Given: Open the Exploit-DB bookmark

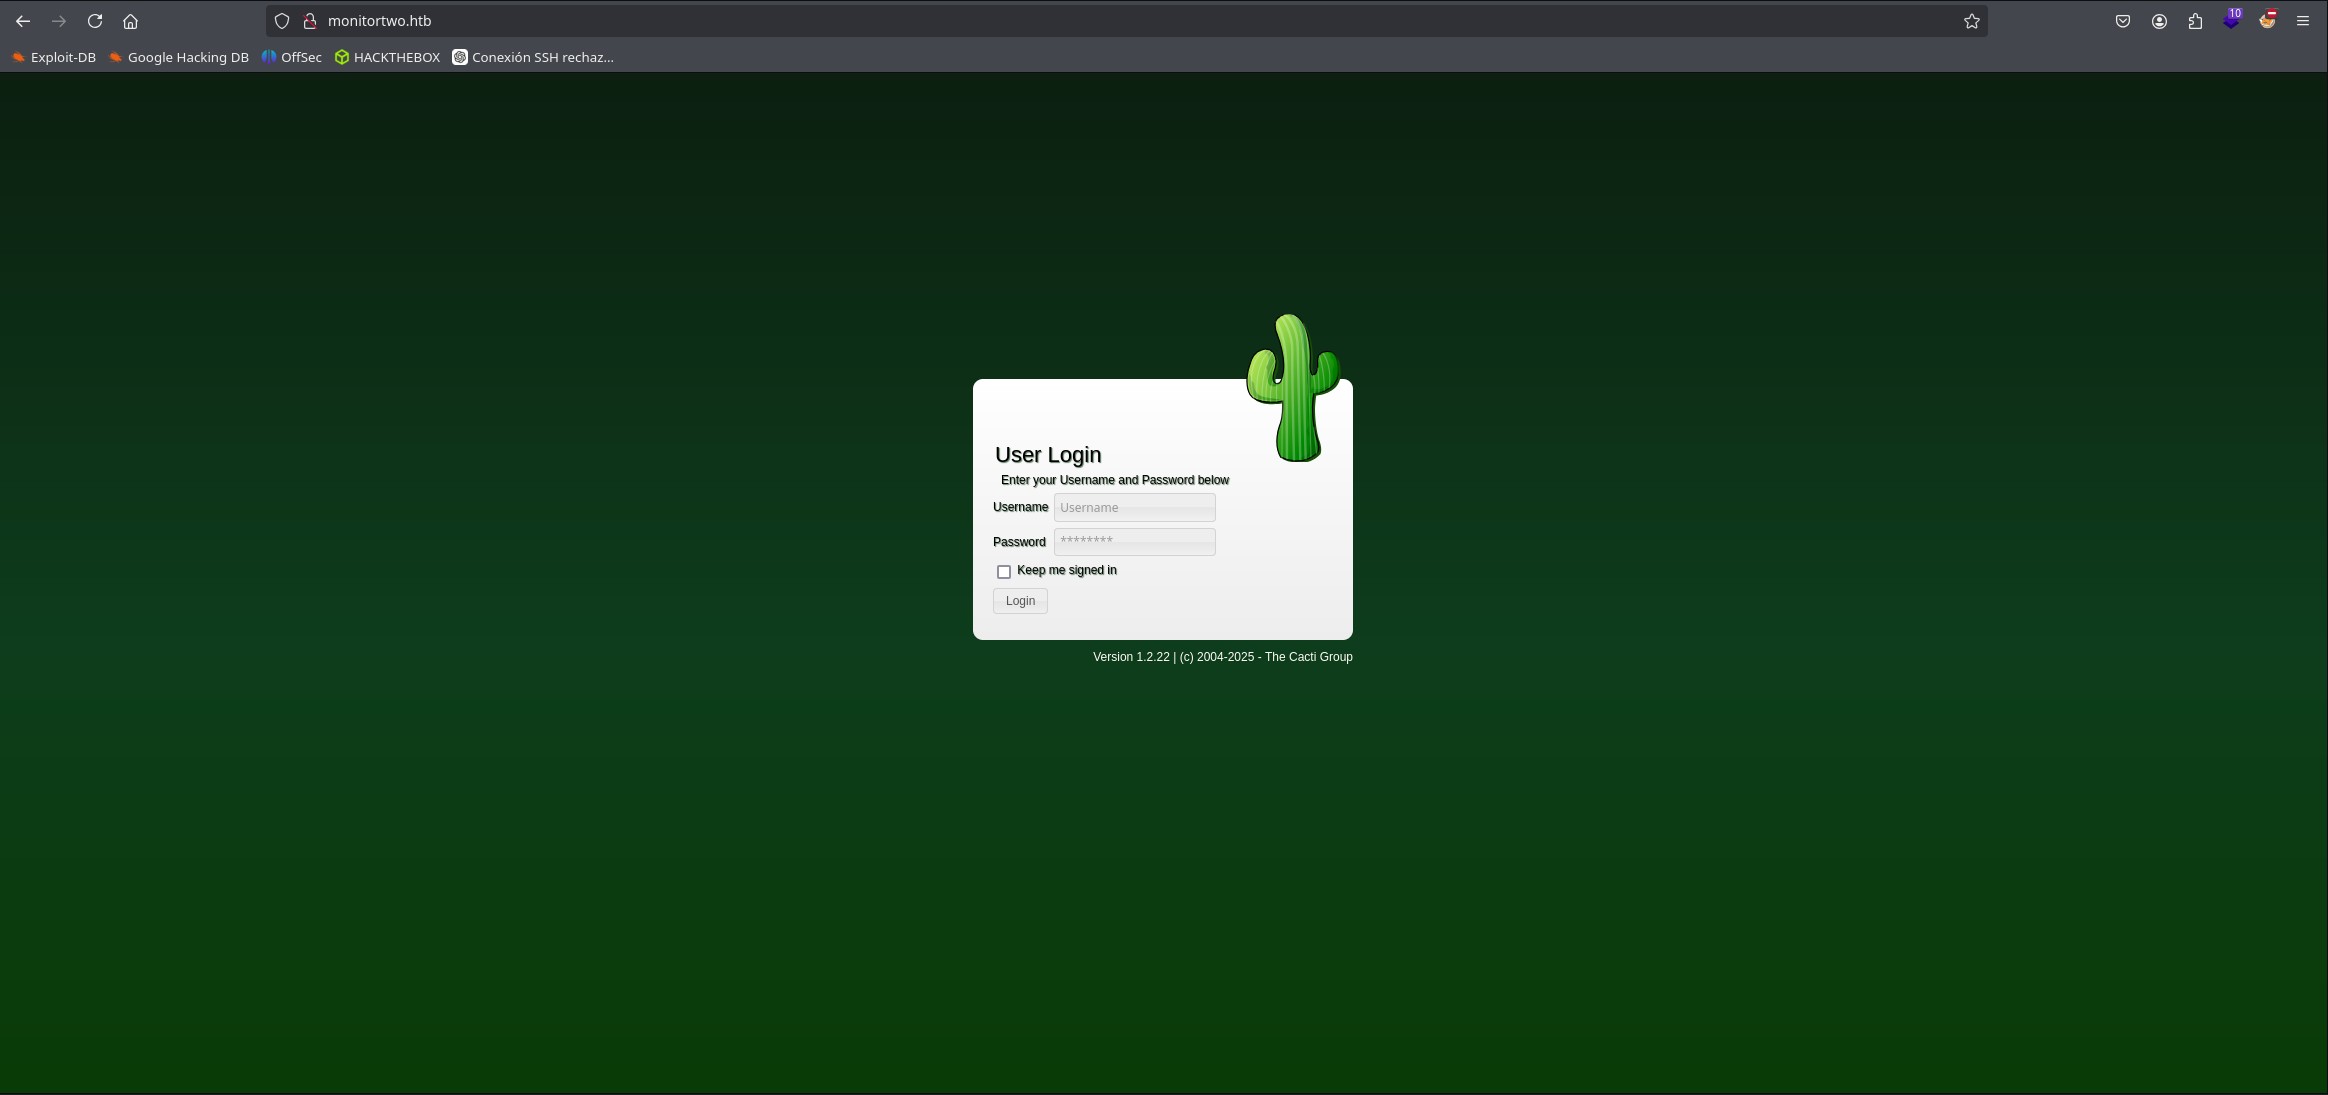Looking at the screenshot, I should click(x=54, y=58).
